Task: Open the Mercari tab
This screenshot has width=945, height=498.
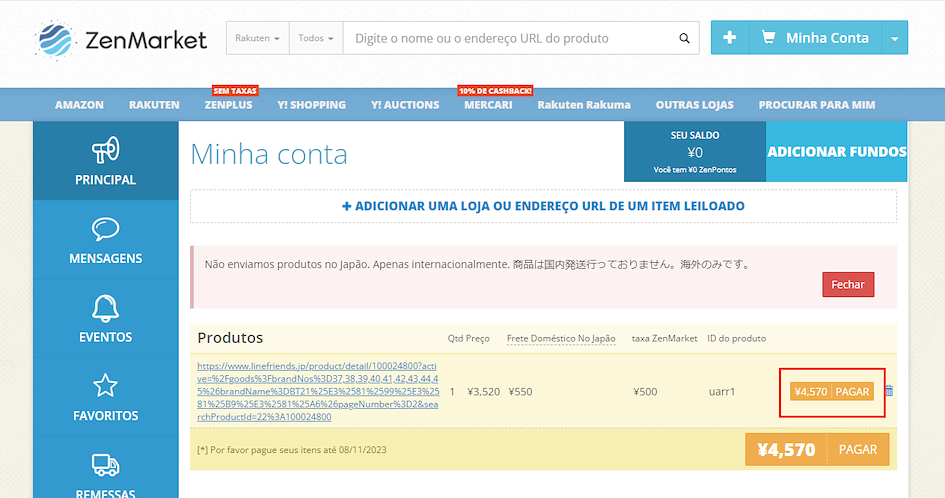Action: 488,105
